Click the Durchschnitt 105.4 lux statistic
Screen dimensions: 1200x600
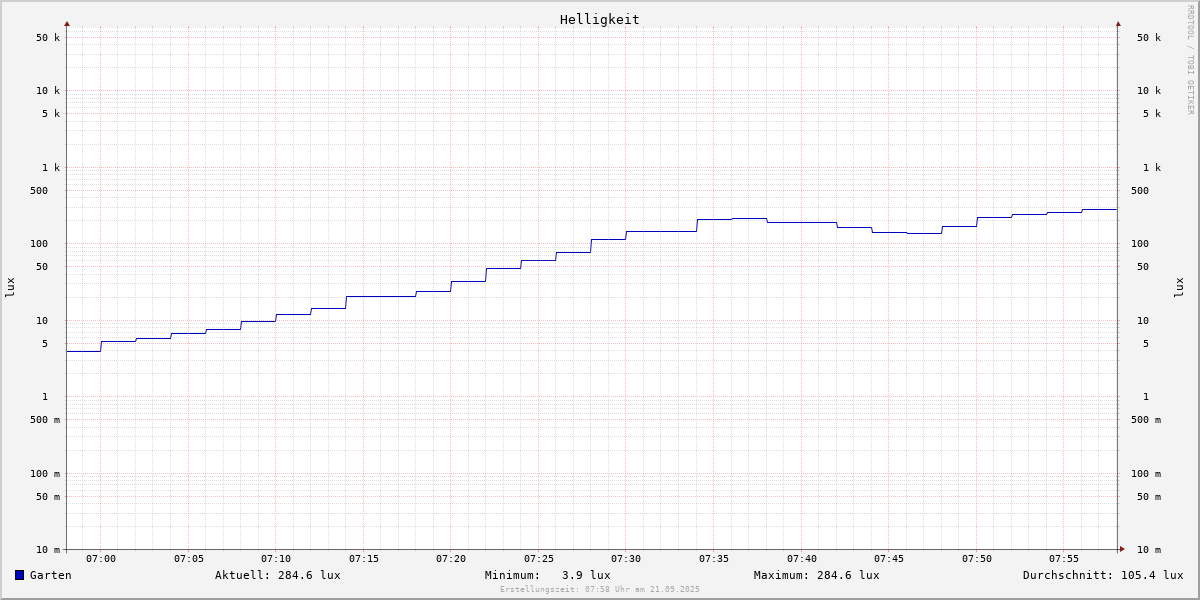pos(1102,575)
